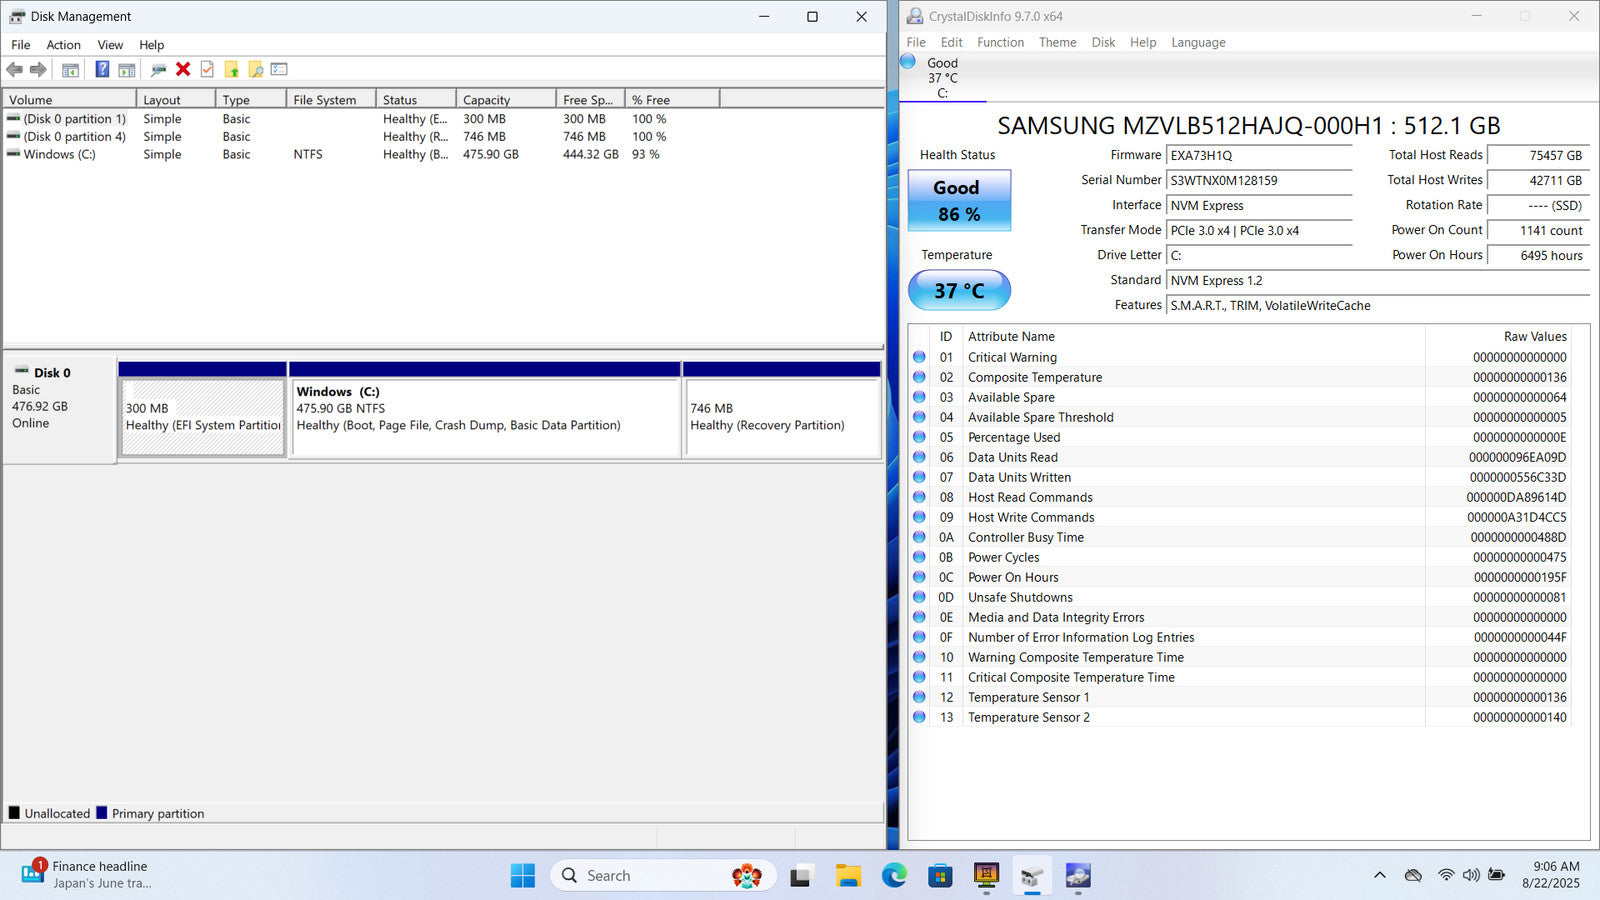Open File Explorer from the taskbar

click(848, 876)
